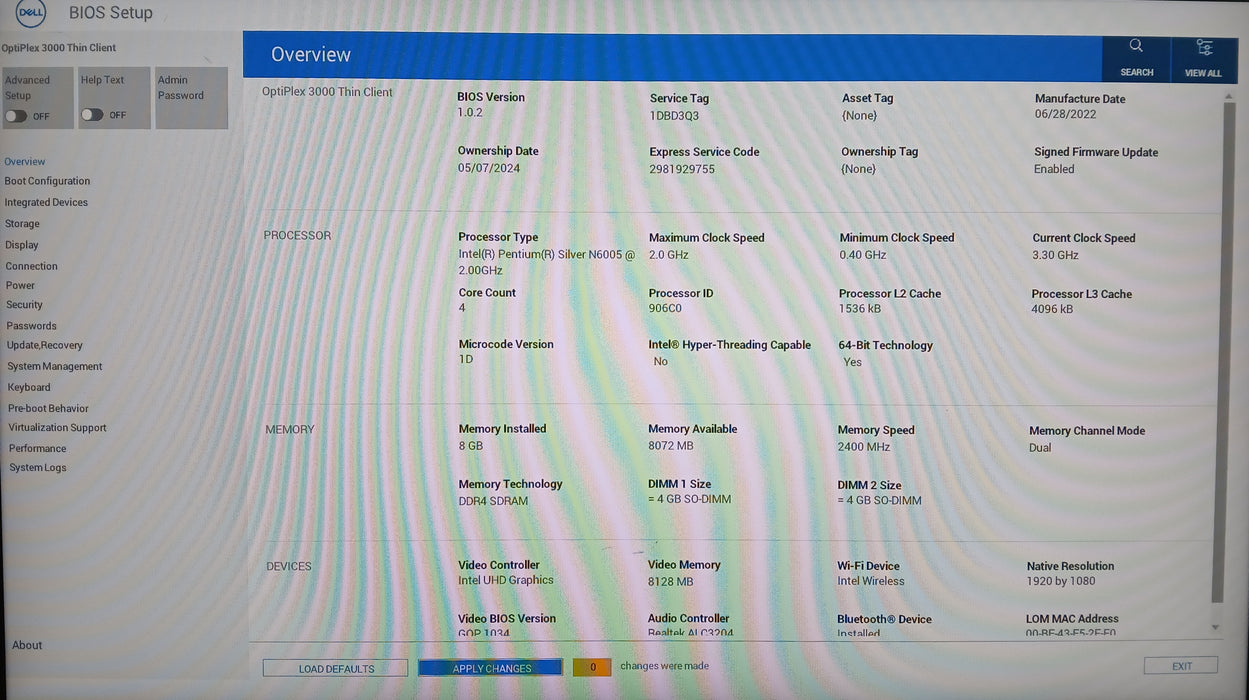This screenshot has height=700, width=1249.
Task: Click the Dell logo
Action: [31, 13]
